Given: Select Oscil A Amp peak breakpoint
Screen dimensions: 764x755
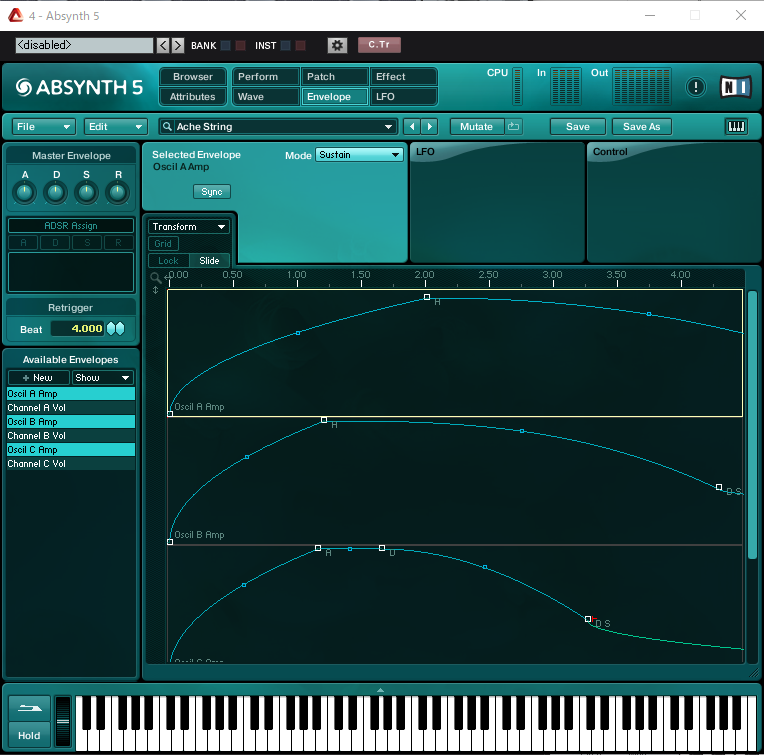Looking at the screenshot, I should pos(427,297).
